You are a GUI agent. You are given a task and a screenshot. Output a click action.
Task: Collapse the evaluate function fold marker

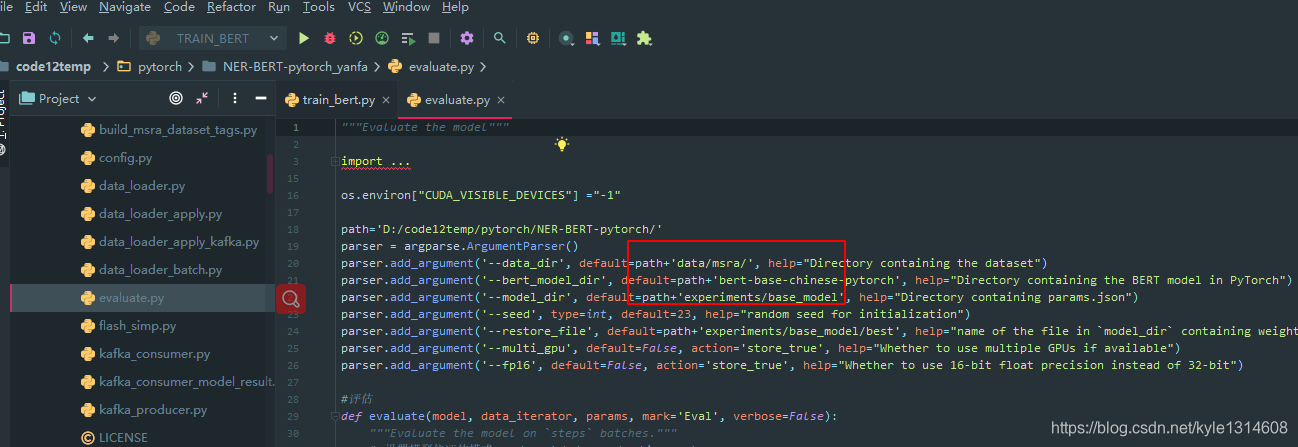pos(333,416)
